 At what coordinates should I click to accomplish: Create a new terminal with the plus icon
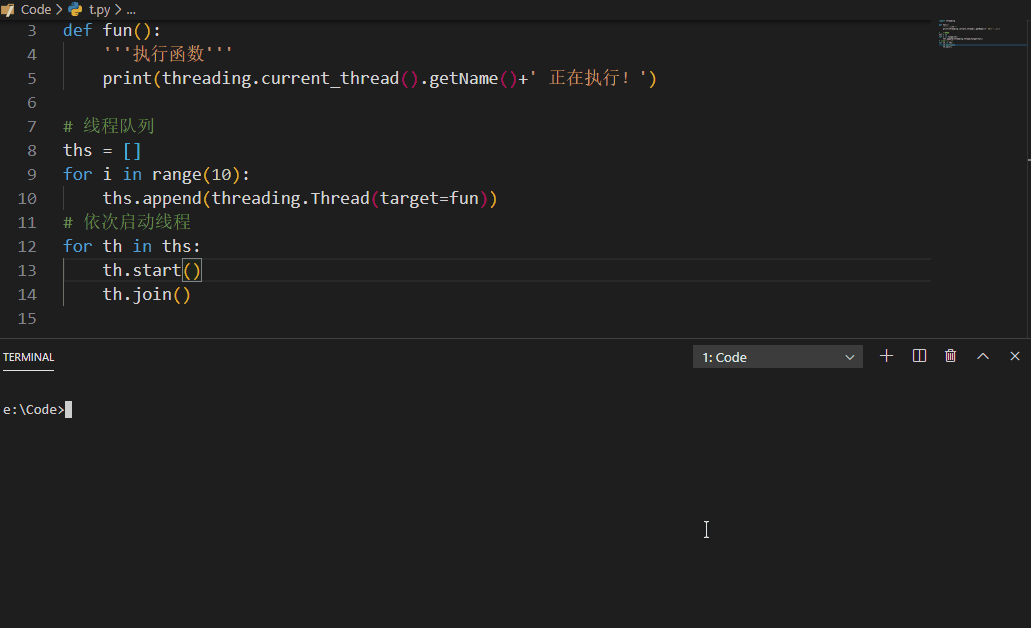pyautogui.click(x=886, y=356)
